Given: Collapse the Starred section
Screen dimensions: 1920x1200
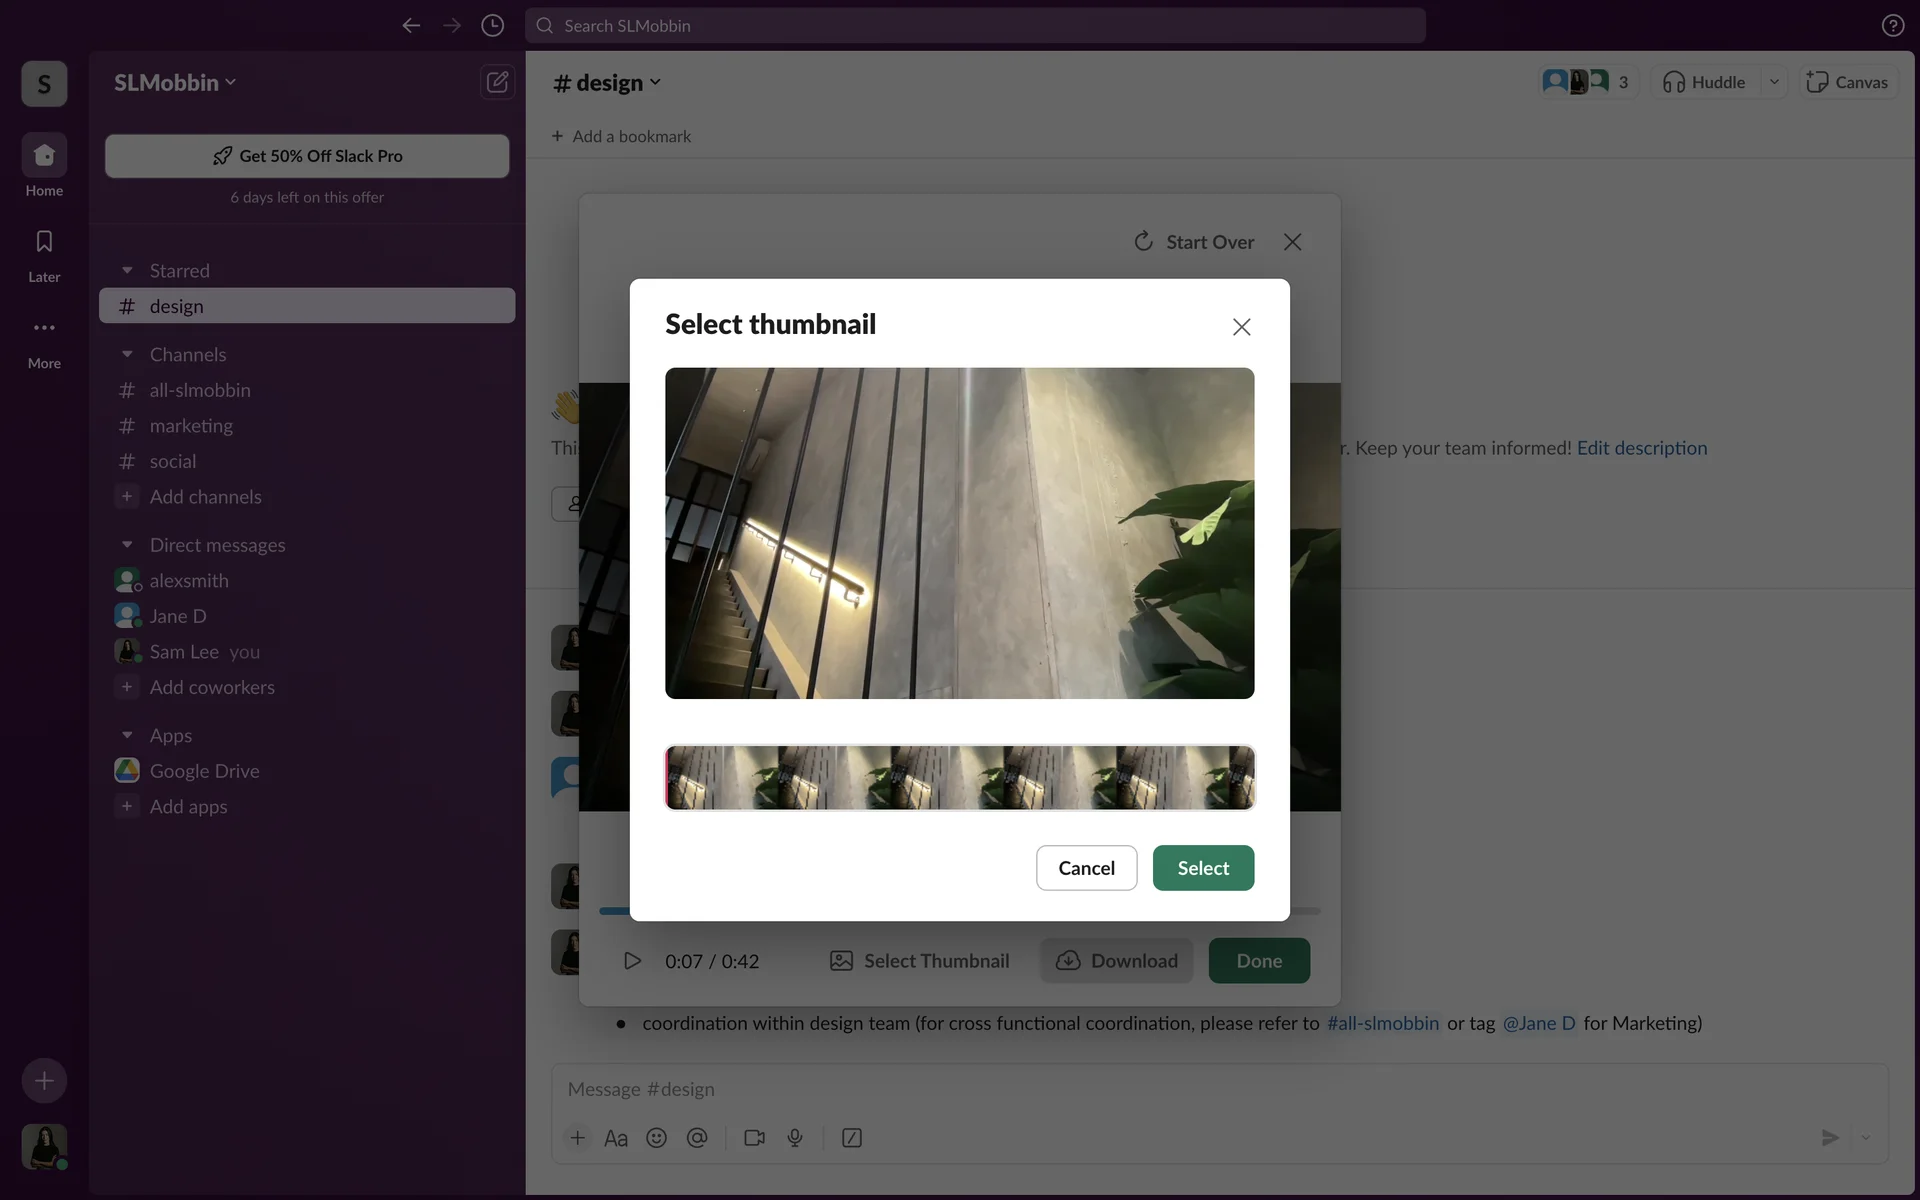Looking at the screenshot, I should (x=127, y=271).
